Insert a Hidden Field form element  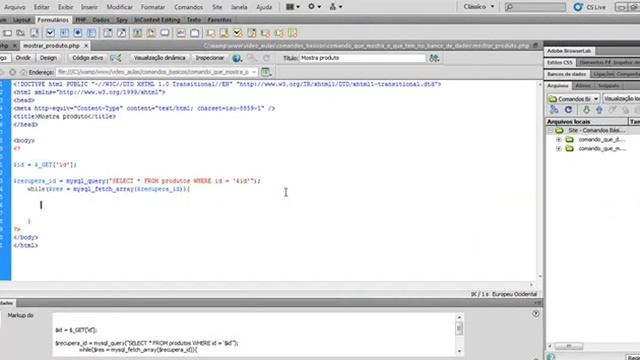point(20,33)
